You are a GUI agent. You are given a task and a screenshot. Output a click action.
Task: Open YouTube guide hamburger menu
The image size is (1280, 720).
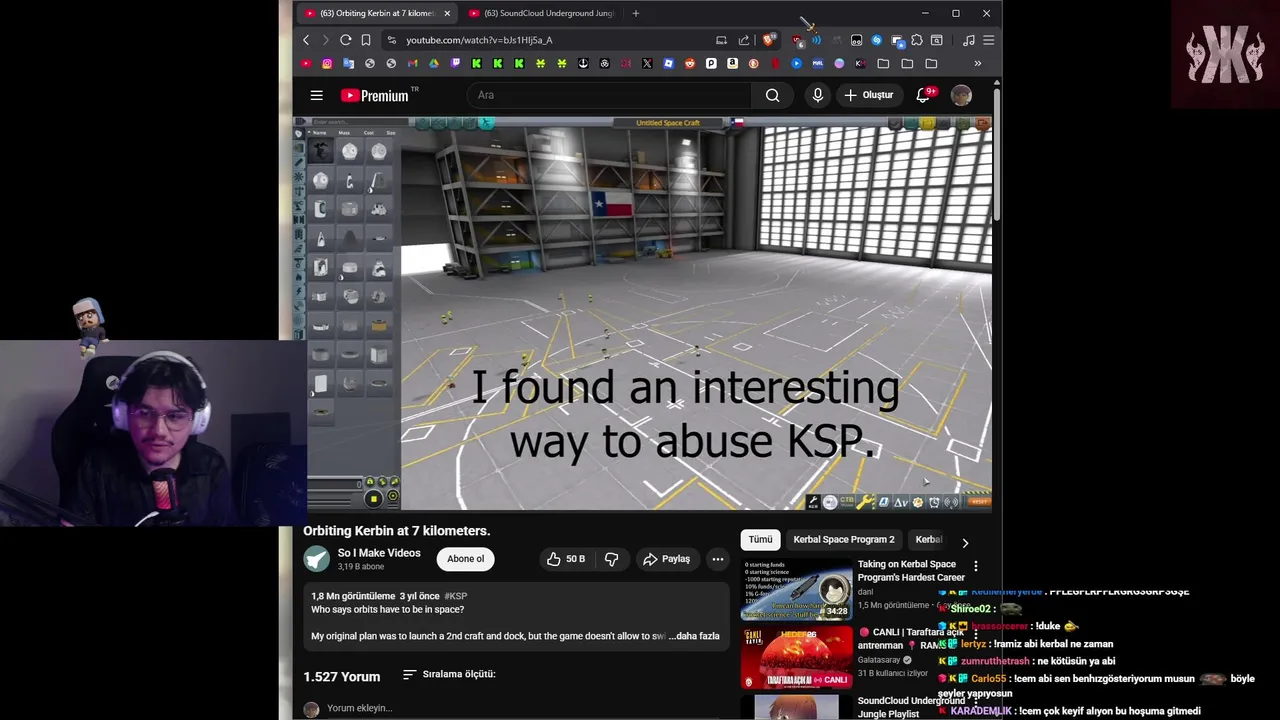coord(316,95)
